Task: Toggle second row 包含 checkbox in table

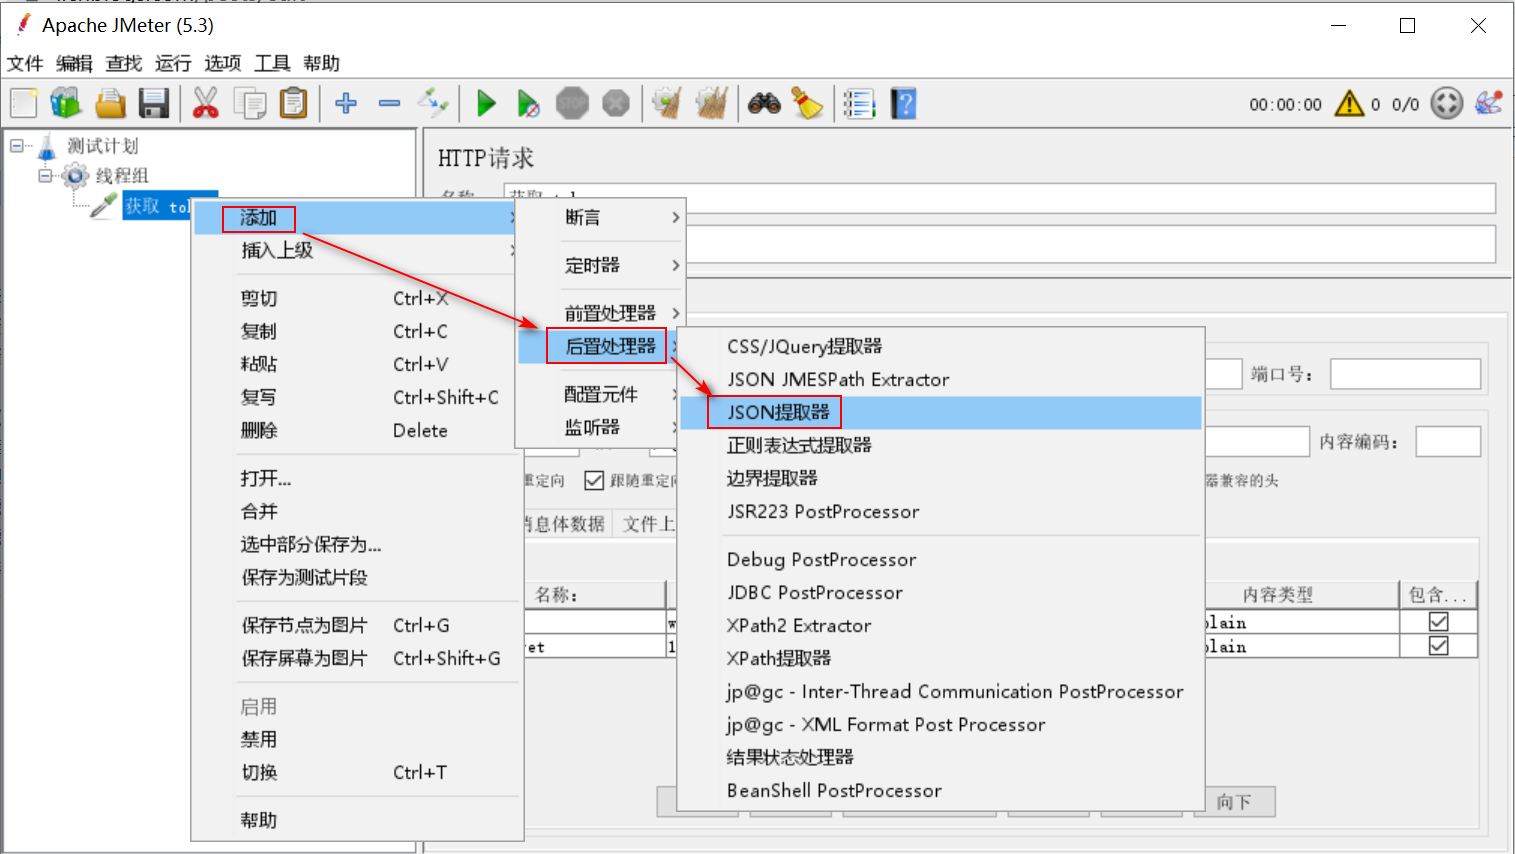Action: pyautogui.click(x=1438, y=646)
